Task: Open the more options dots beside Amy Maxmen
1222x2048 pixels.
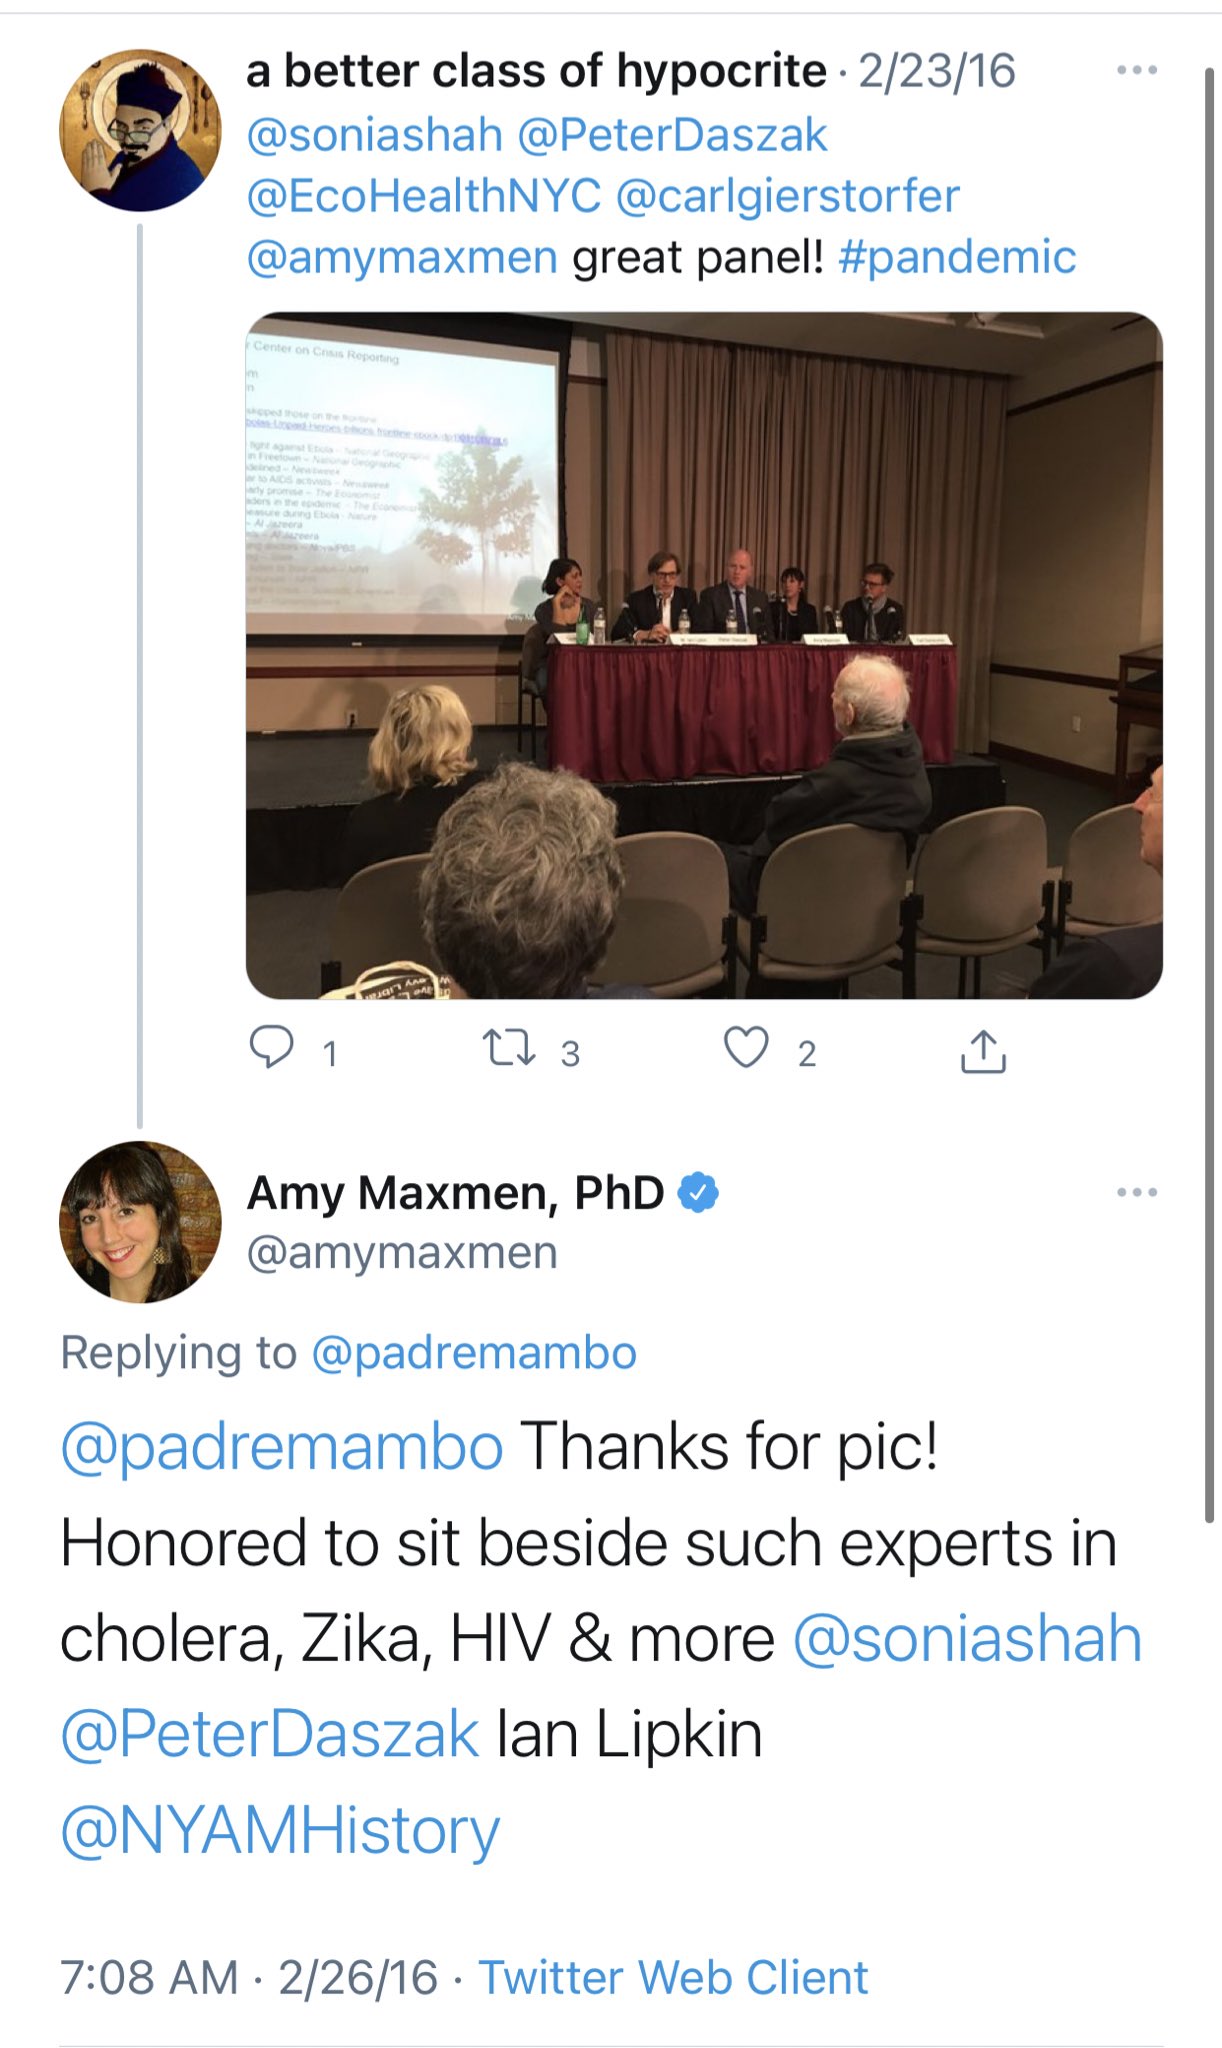Action: coord(1137,1192)
